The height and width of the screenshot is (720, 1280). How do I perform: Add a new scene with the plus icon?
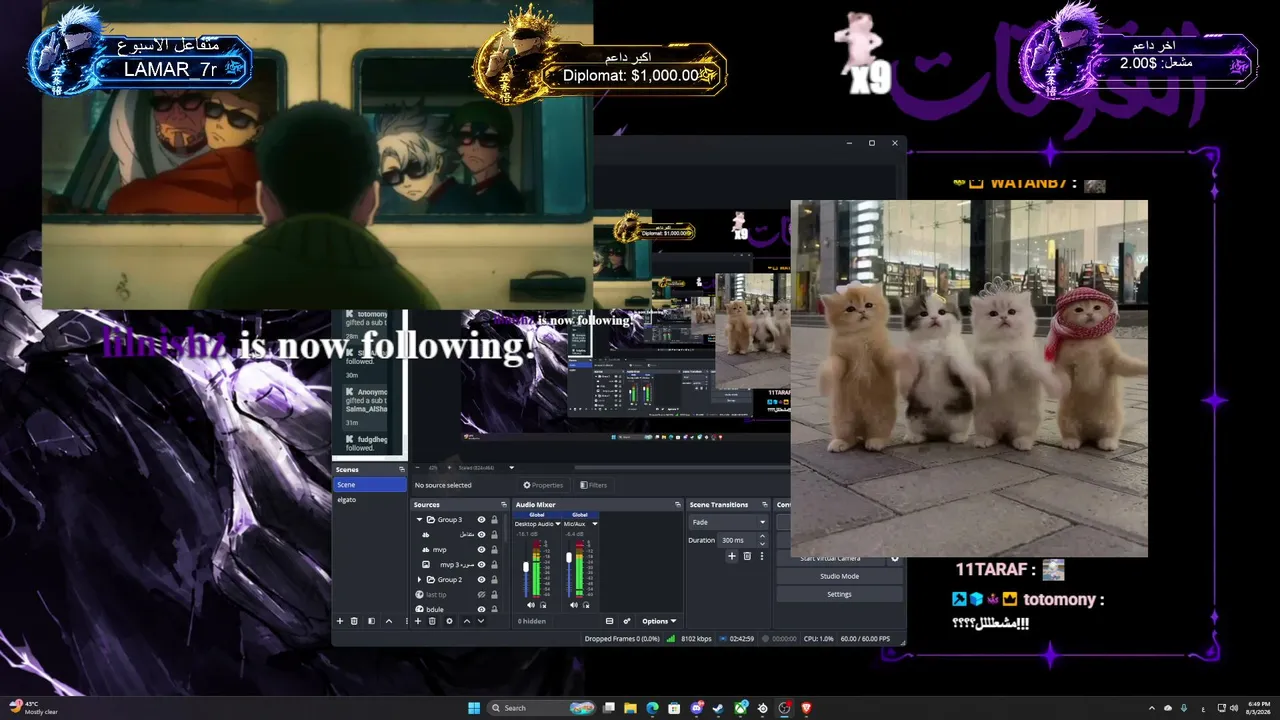[x=340, y=621]
